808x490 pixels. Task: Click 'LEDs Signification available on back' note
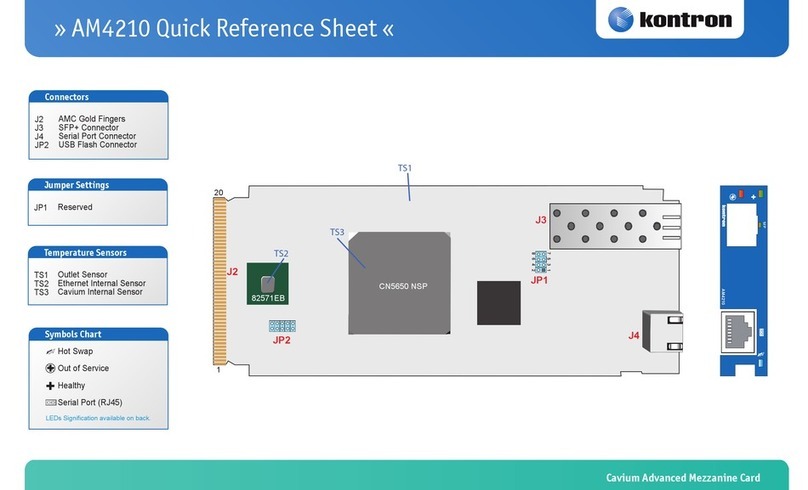coord(98,418)
